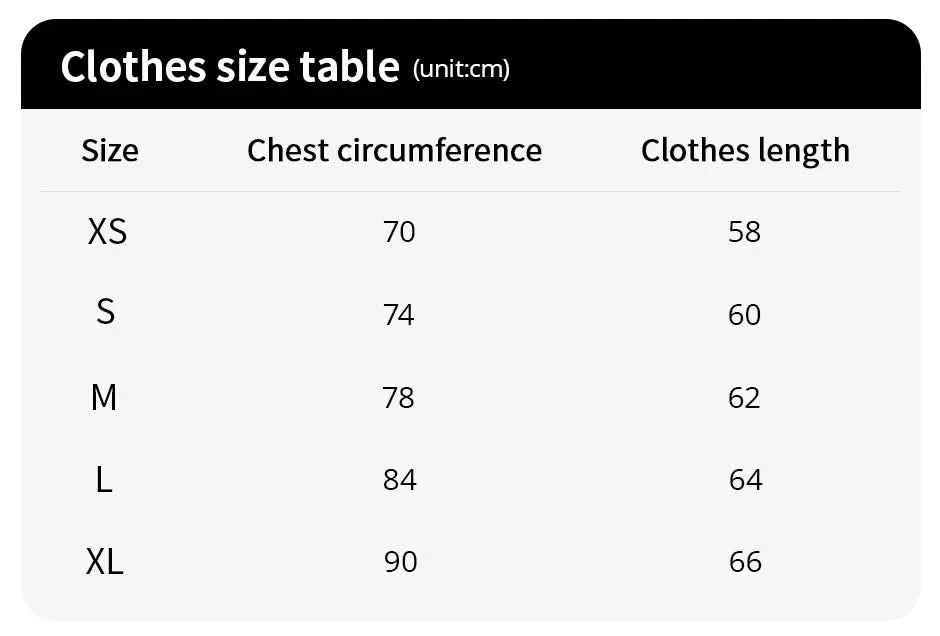Click the S size row label
The image size is (940, 636).
coord(105,313)
